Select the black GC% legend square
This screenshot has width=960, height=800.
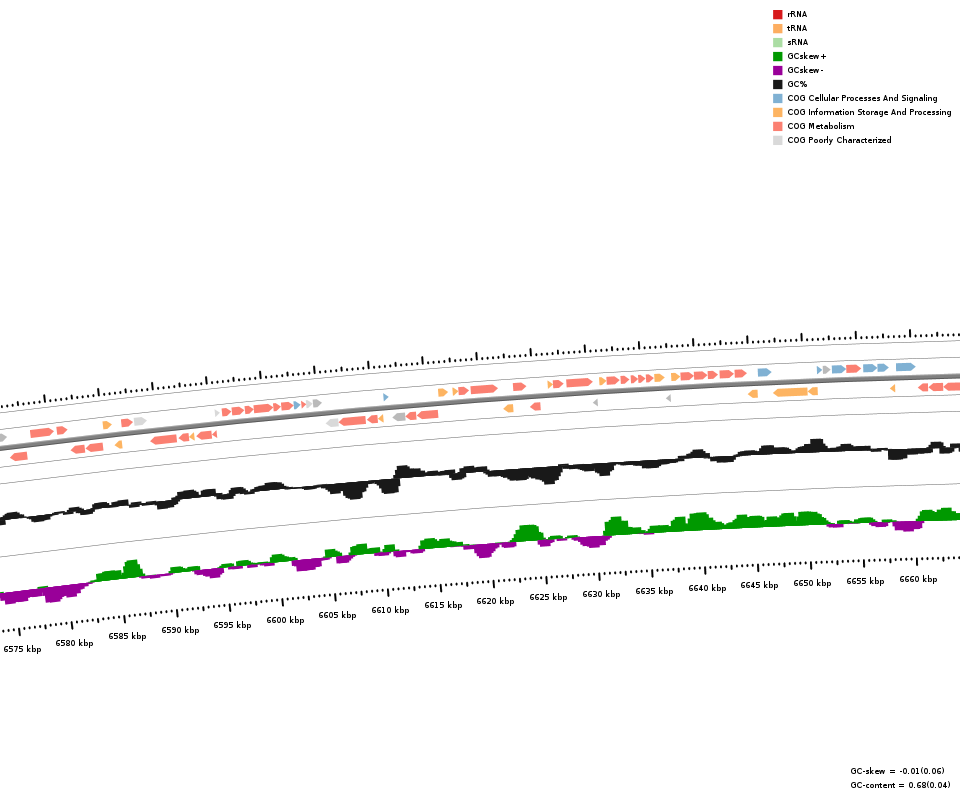(777, 84)
